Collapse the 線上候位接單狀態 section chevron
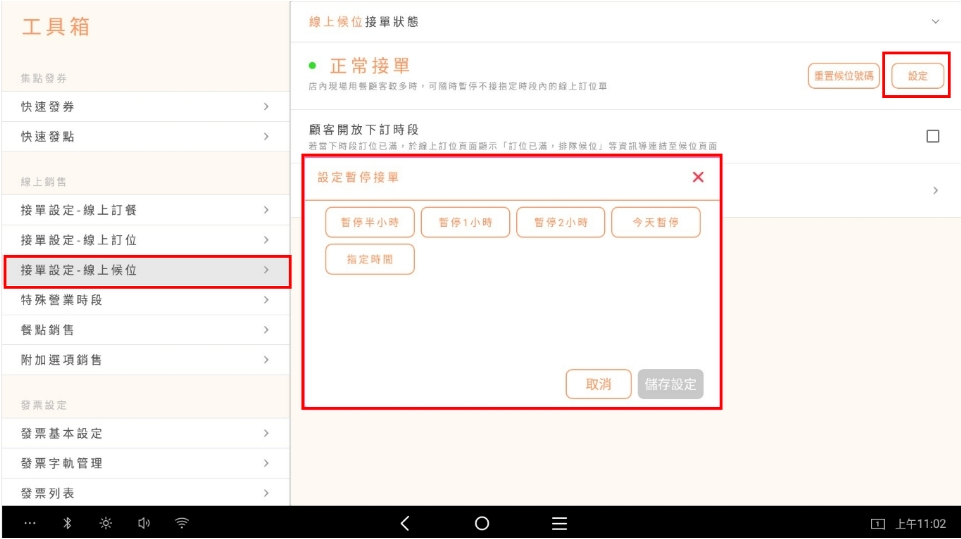 936,21
